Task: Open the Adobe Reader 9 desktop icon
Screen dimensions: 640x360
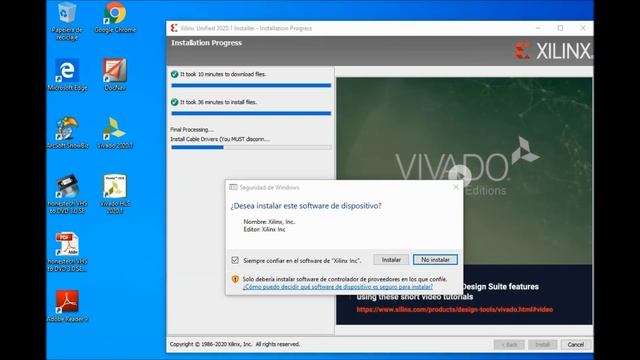Action: click(x=67, y=307)
